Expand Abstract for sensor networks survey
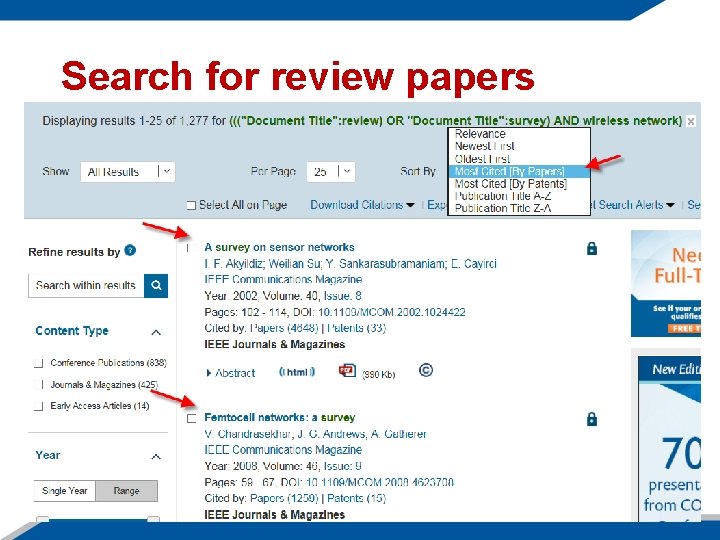 pyautogui.click(x=231, y=373)
